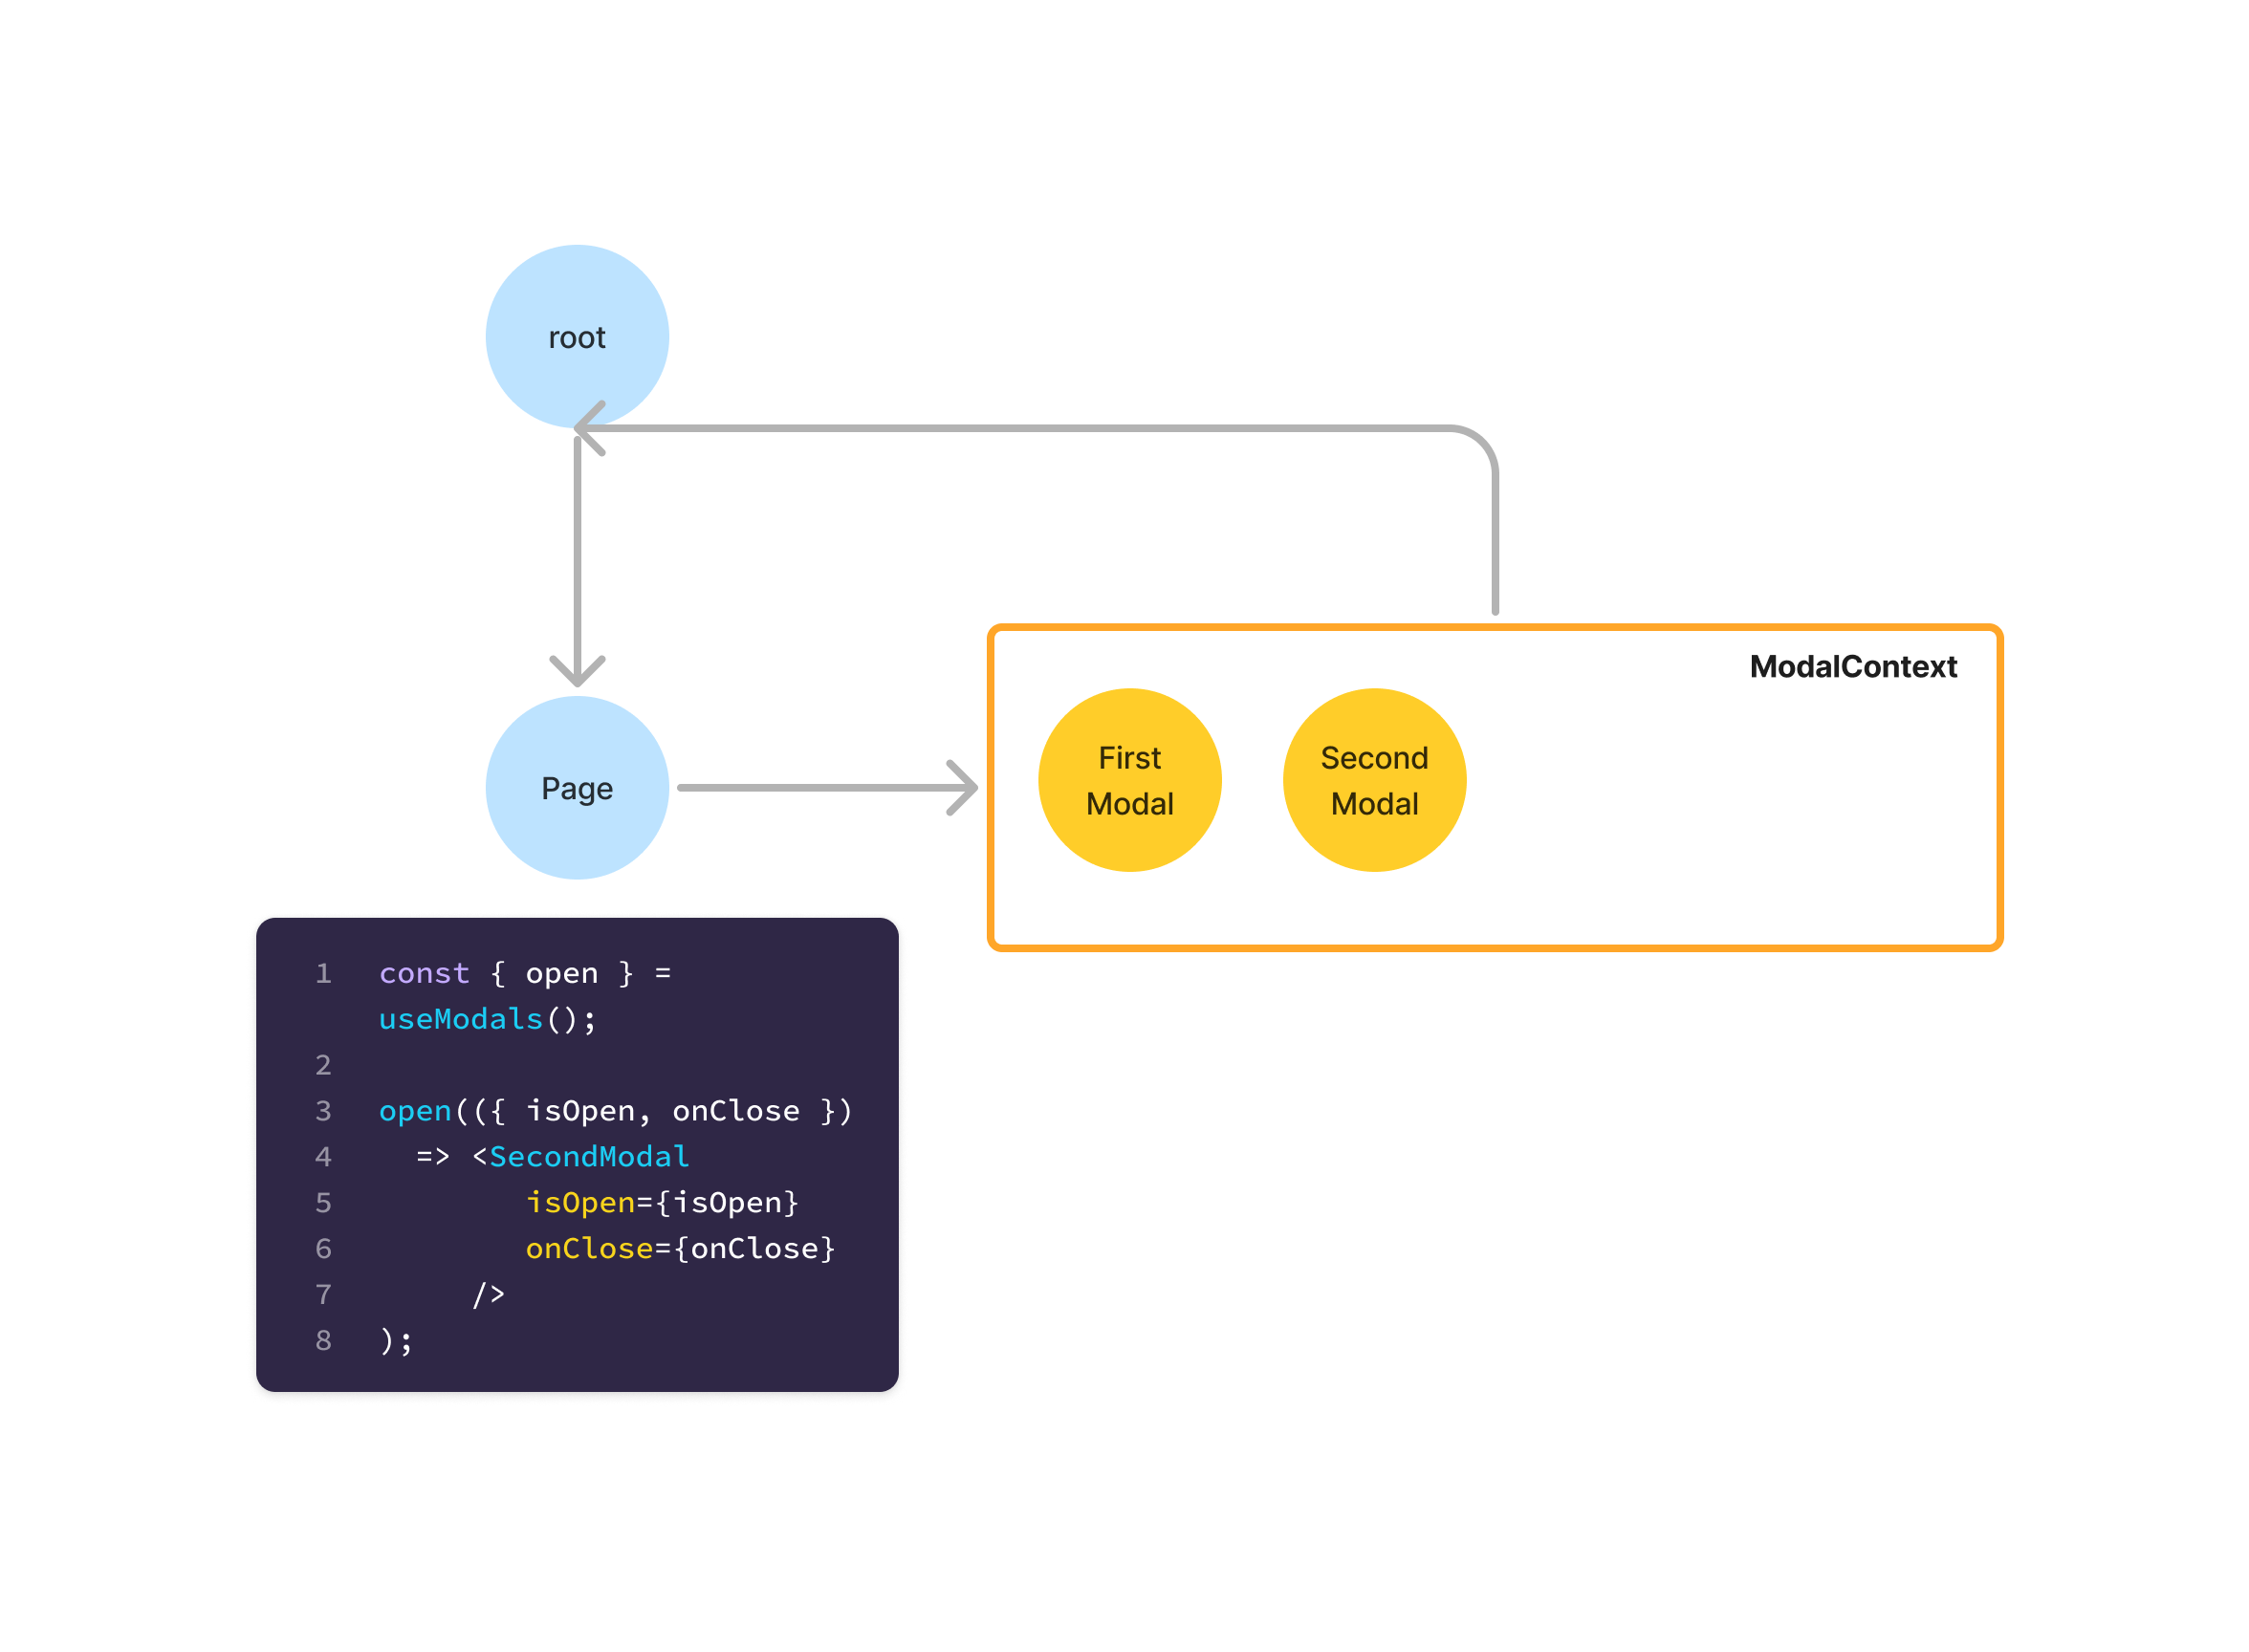2249x1652 pixels.
Task: Select the Page node circle
Action: click(x=577, y=788)
